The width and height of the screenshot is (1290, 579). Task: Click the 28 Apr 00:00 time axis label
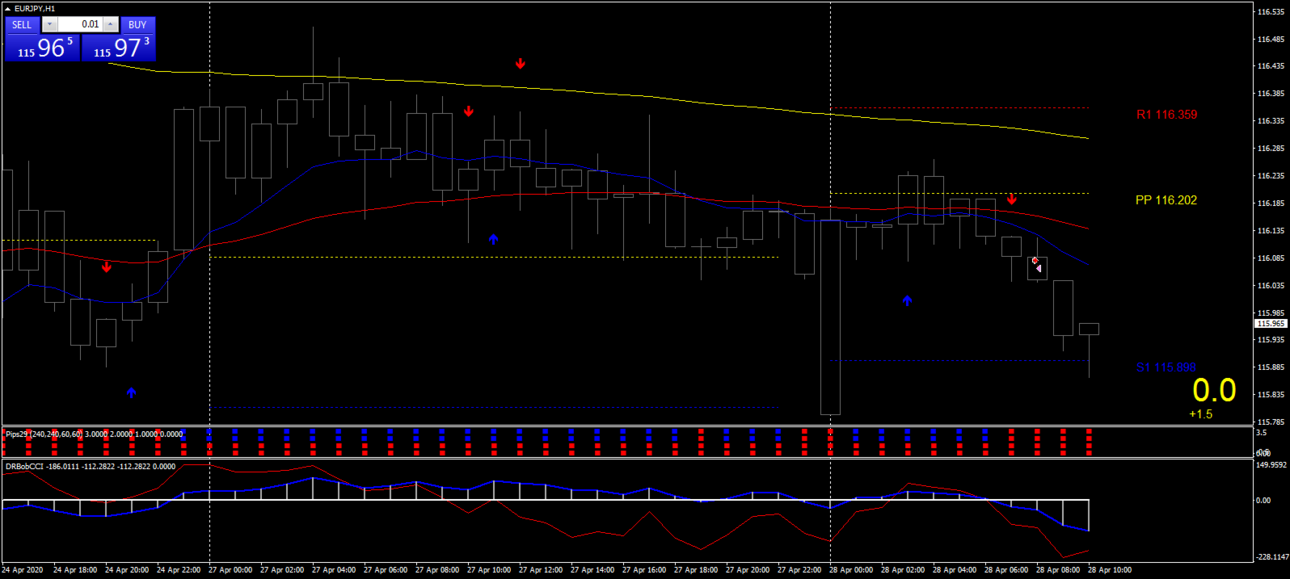(853, 571)
